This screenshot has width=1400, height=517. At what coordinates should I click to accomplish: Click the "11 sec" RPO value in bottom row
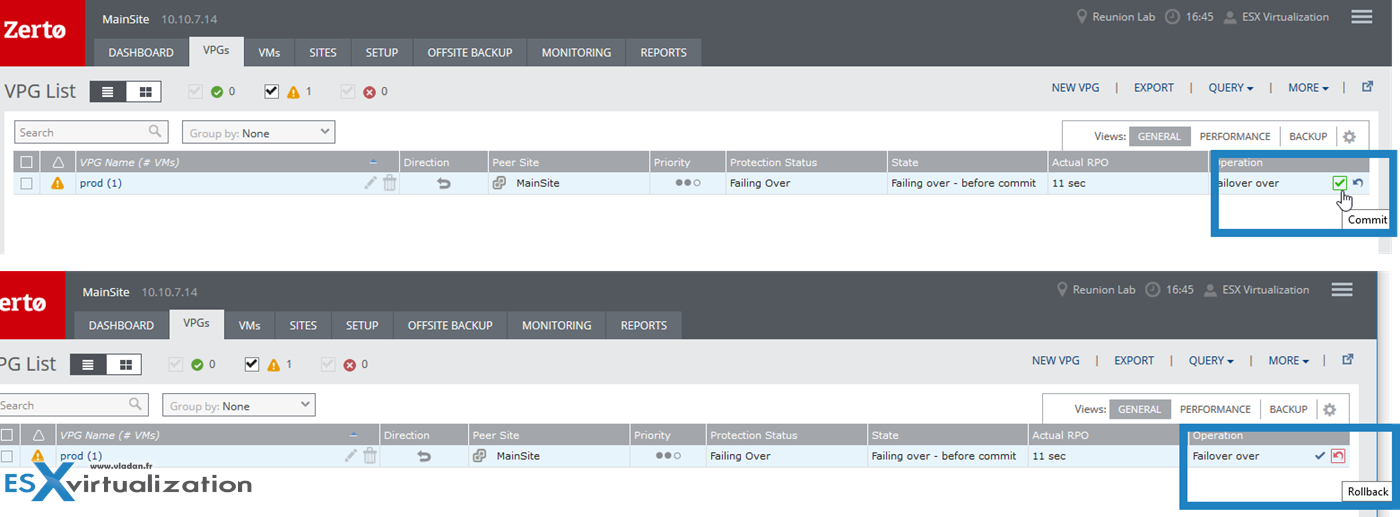click(x=1048, y=456)
